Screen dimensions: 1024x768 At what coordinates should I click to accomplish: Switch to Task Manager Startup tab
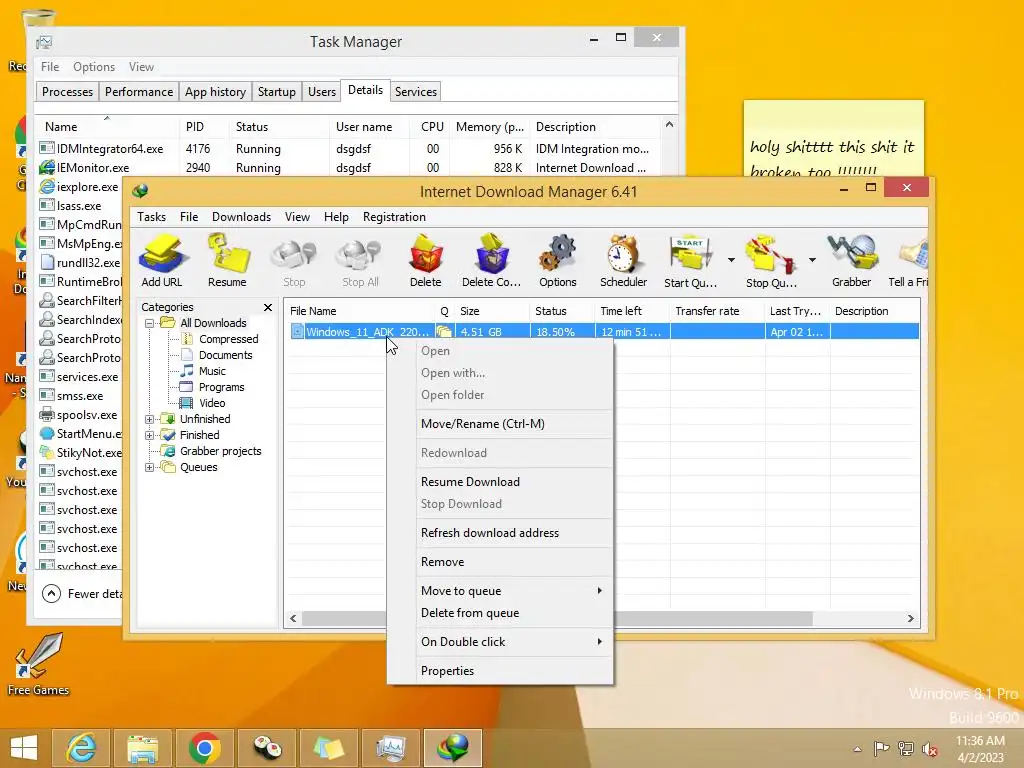[276, 91]
